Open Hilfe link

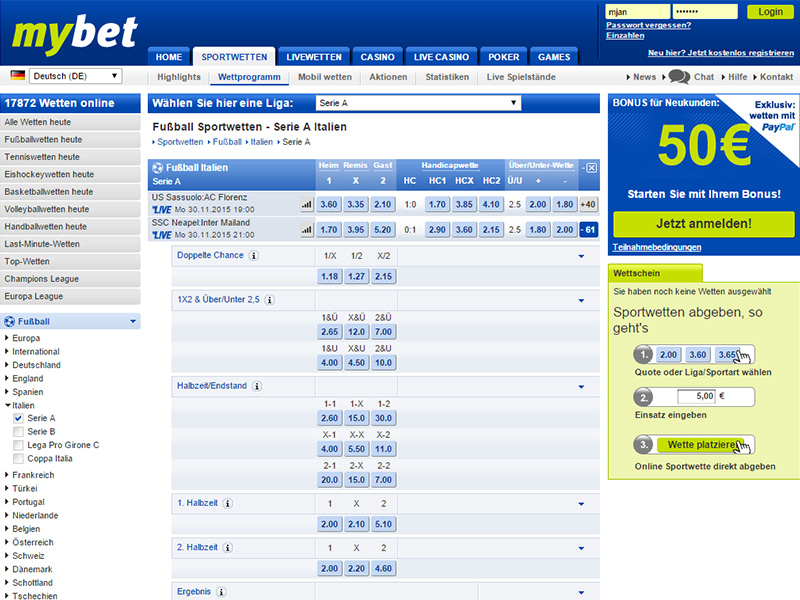(x=737, y=77)
